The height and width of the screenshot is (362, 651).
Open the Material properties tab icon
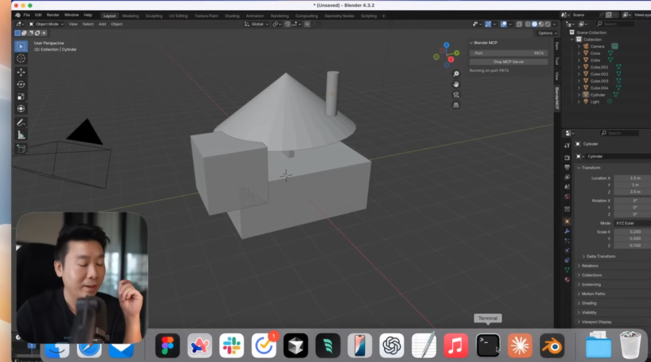(567, 279)
